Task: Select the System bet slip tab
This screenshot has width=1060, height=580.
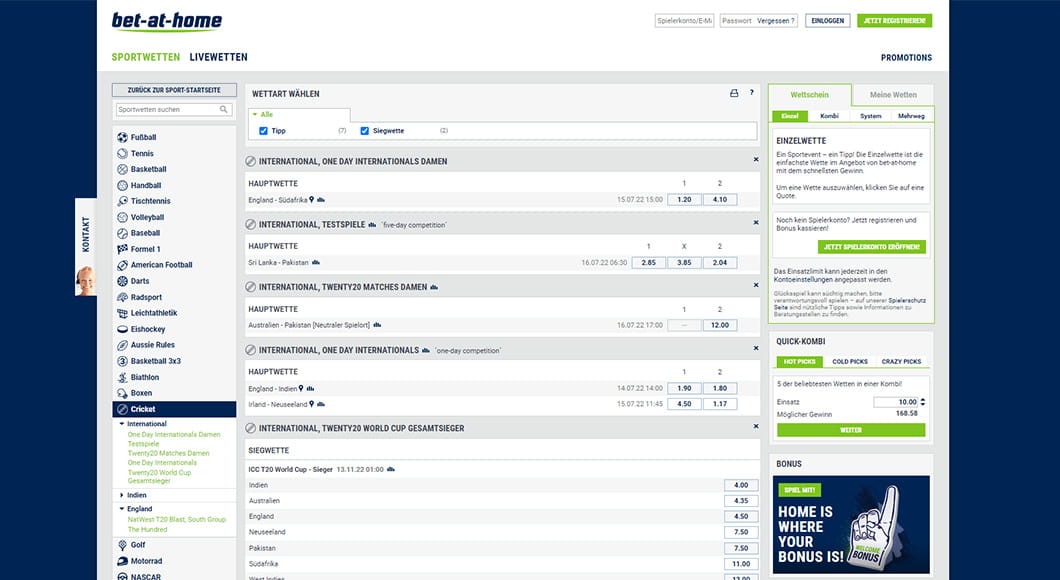Action: (871, 116)
